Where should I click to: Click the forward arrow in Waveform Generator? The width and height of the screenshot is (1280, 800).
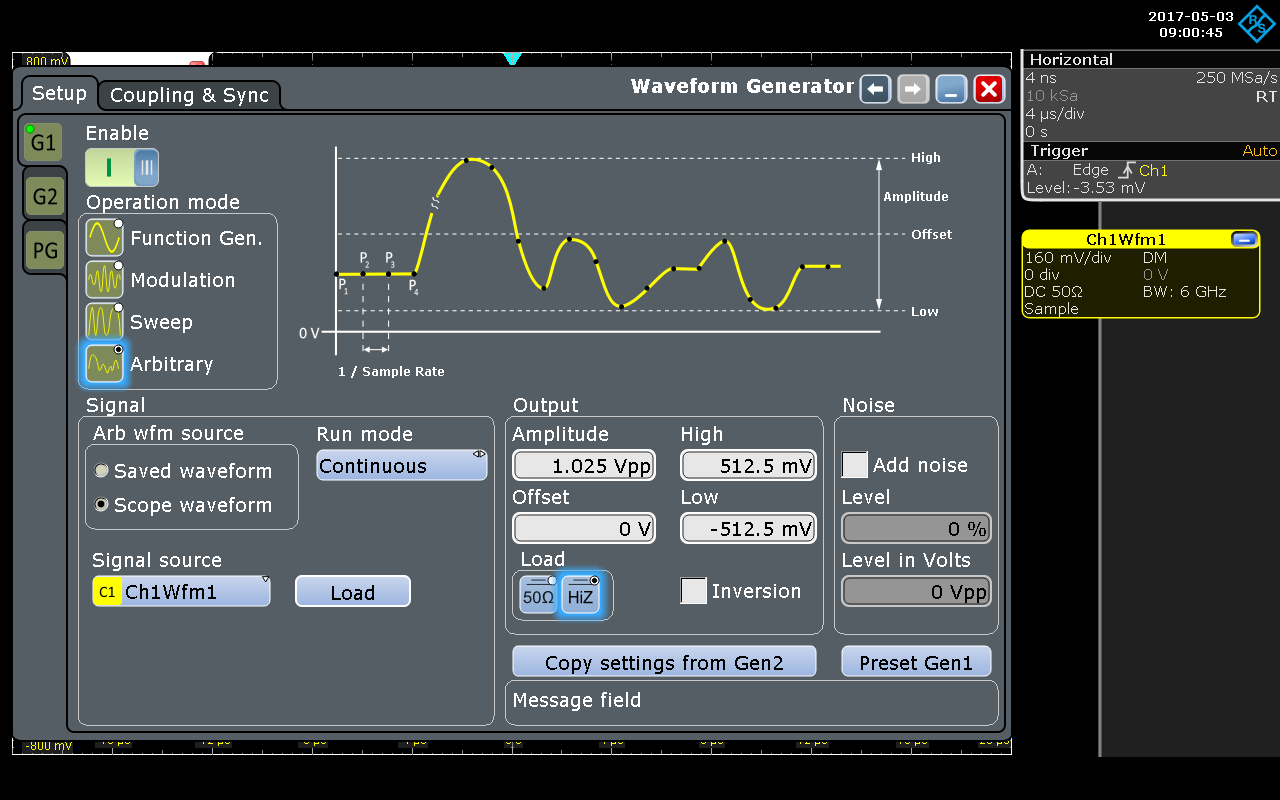coord(913,89)
